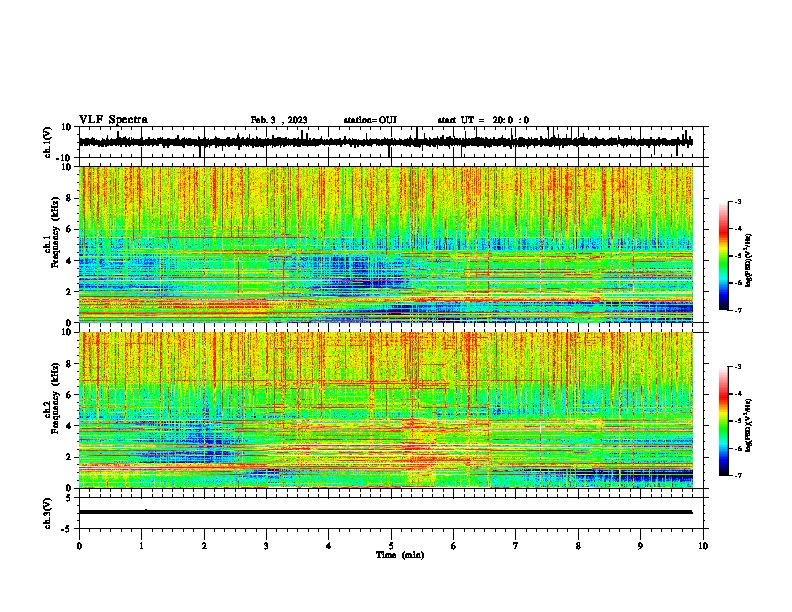Click the ch.2 color scale bar
The height and width of the screenshot is (612, 792).
click(x=724, y=421)
